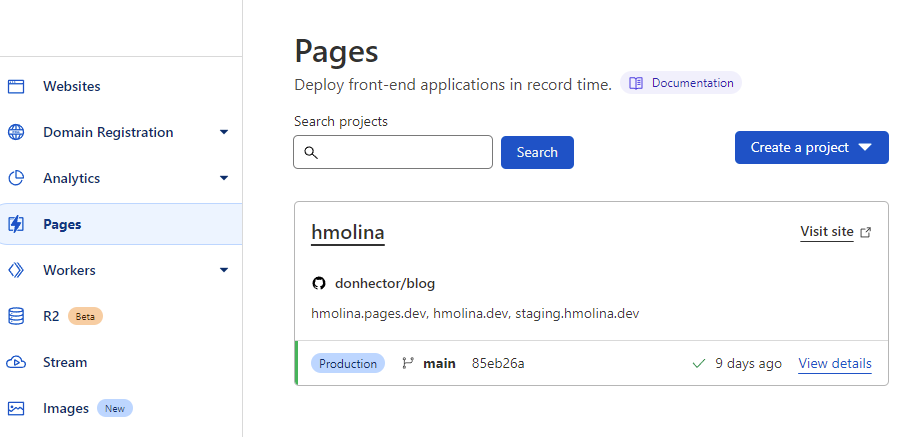Viewport: 909px width, 437px height.
Task: Click the R2 database stack icon
Action: (16, 316)
